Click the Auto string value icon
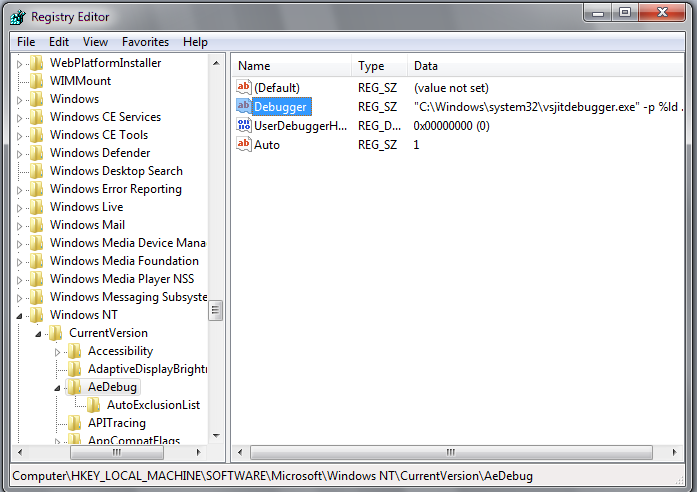This screenshot has width=697, height=492. tap(244, 144)
